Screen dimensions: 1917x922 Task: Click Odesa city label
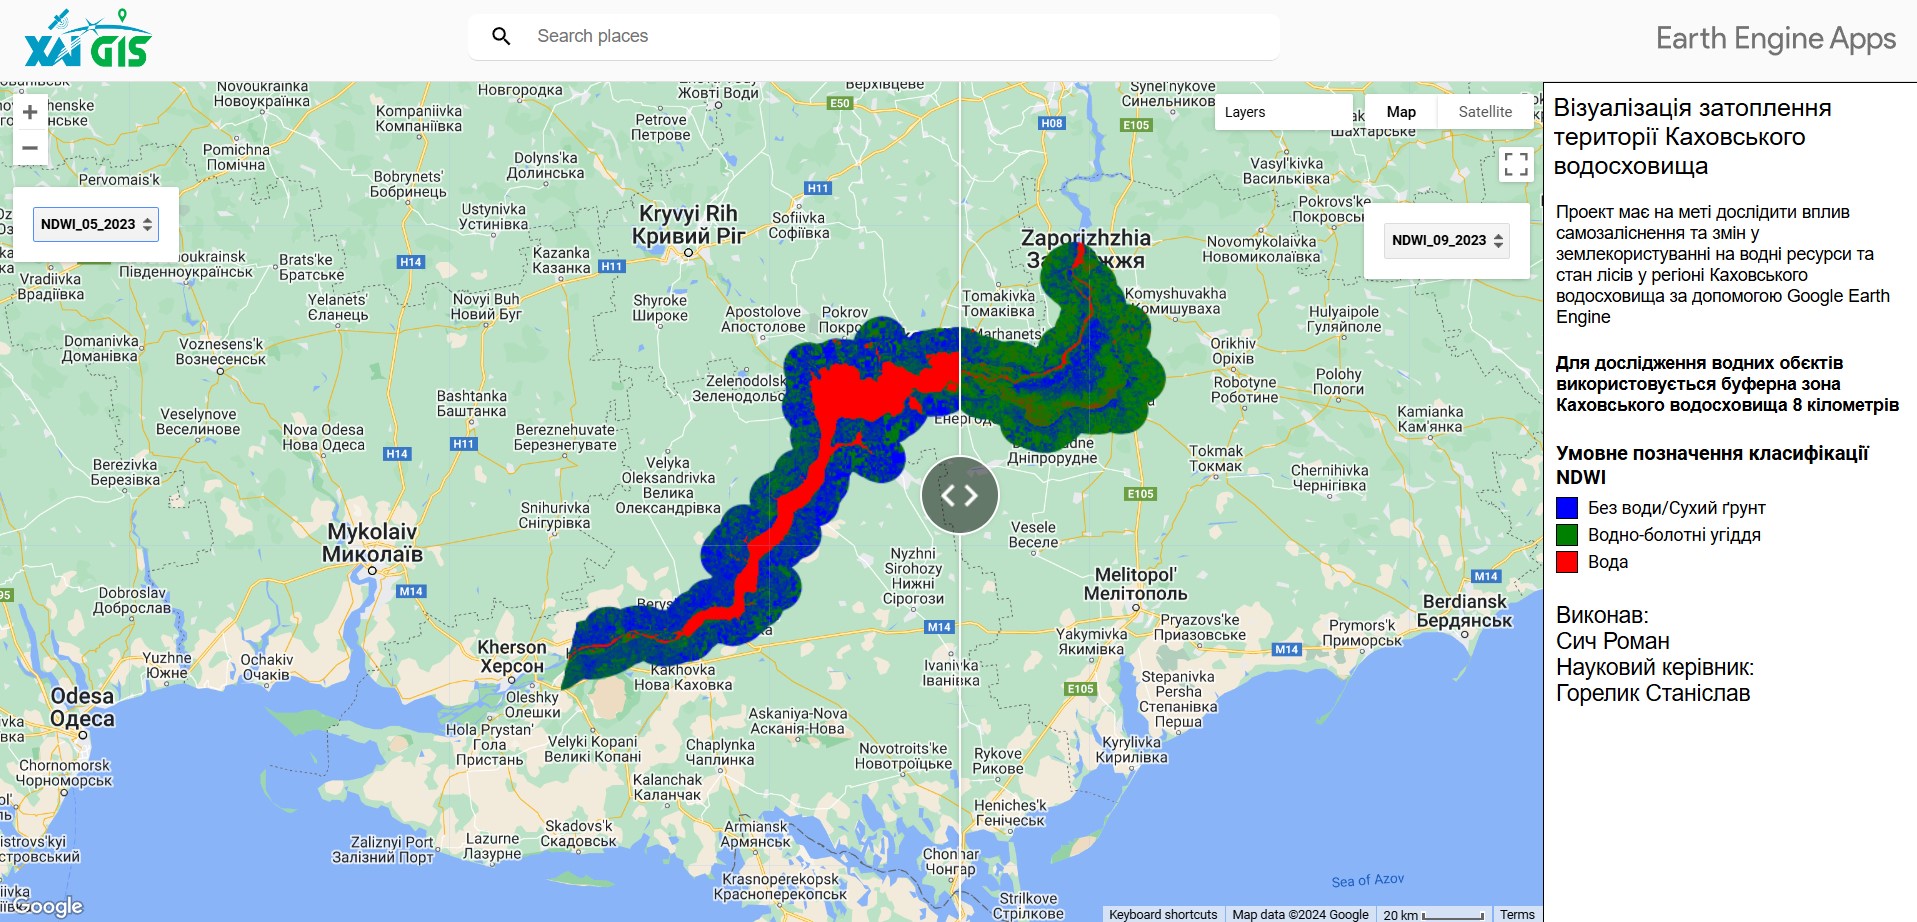coord(82,706)
